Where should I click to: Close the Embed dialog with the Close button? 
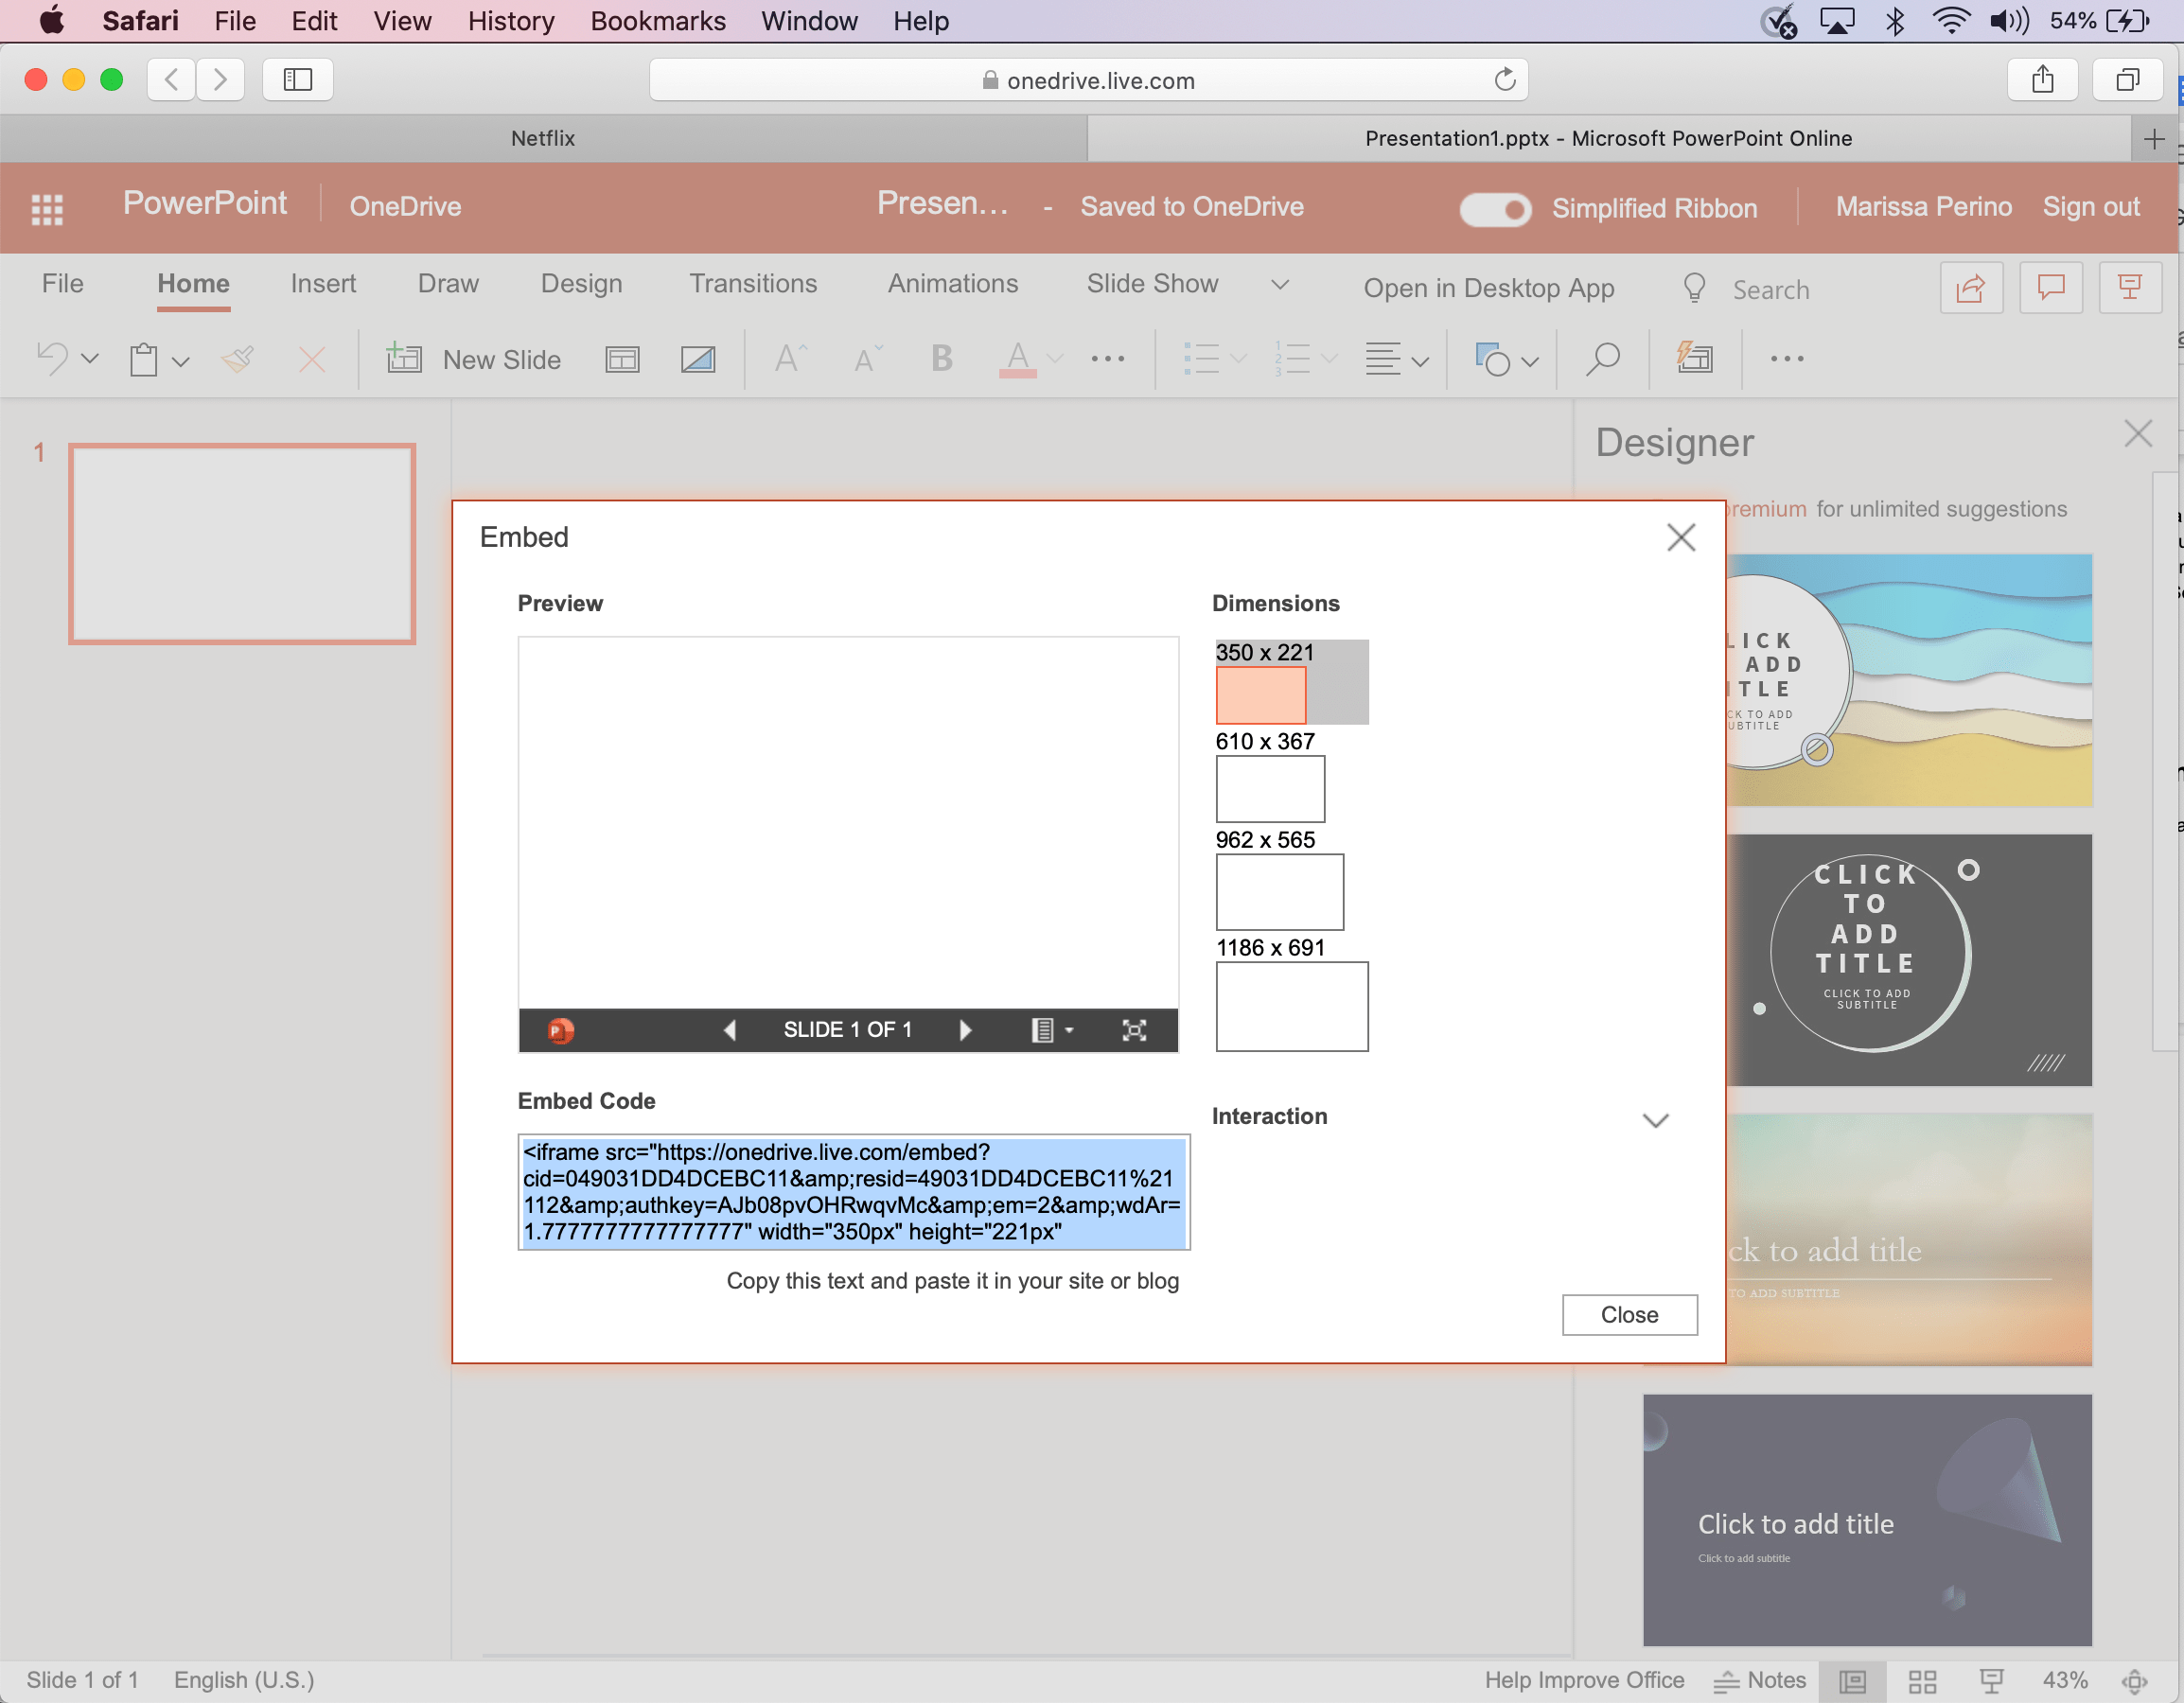click(x=1629, y=1314)
